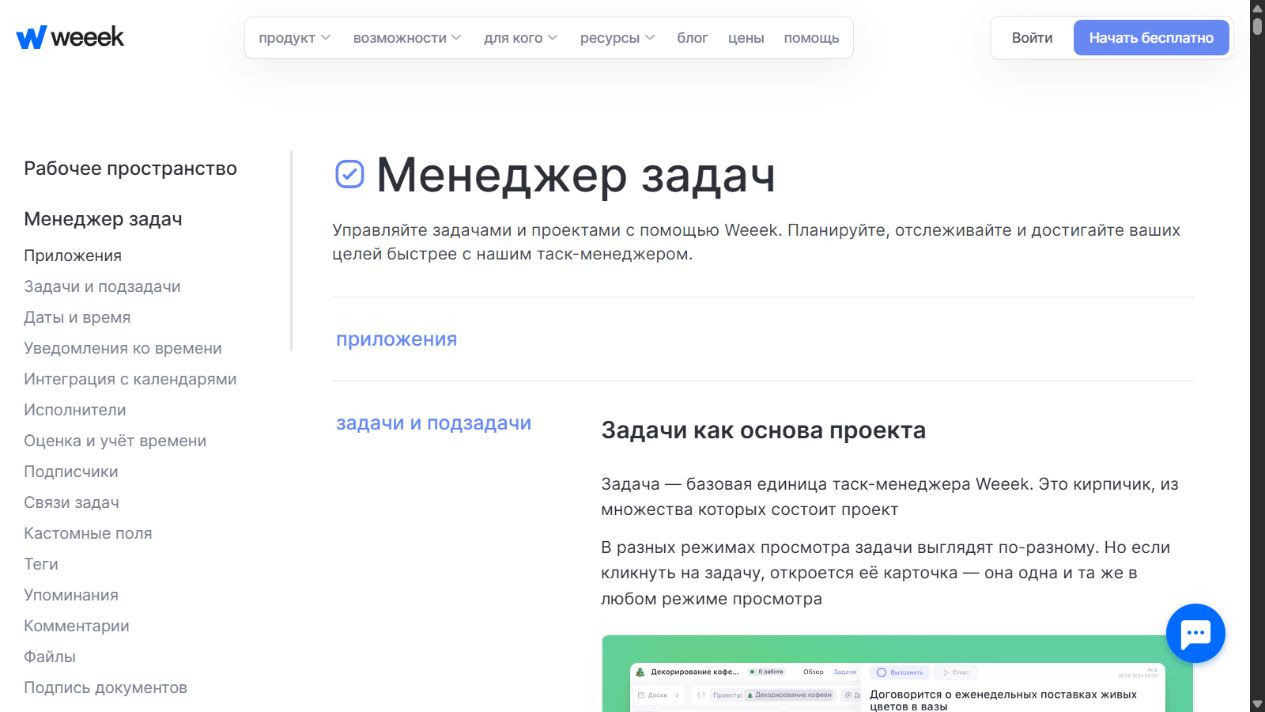The image size is (1265, 712).
Task: Select Рабочее пространство in the sidebar
Action: (x=130, y=168)
